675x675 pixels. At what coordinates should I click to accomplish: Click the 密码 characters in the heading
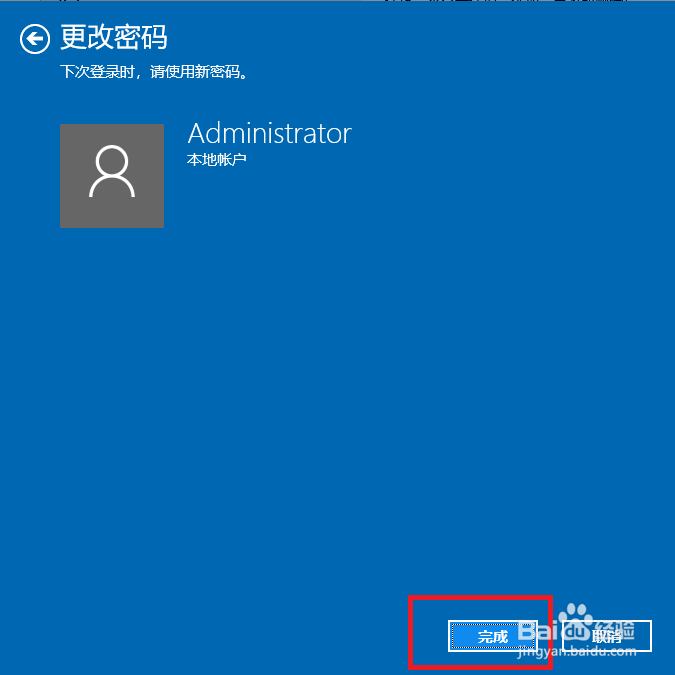tap(141, 37)
